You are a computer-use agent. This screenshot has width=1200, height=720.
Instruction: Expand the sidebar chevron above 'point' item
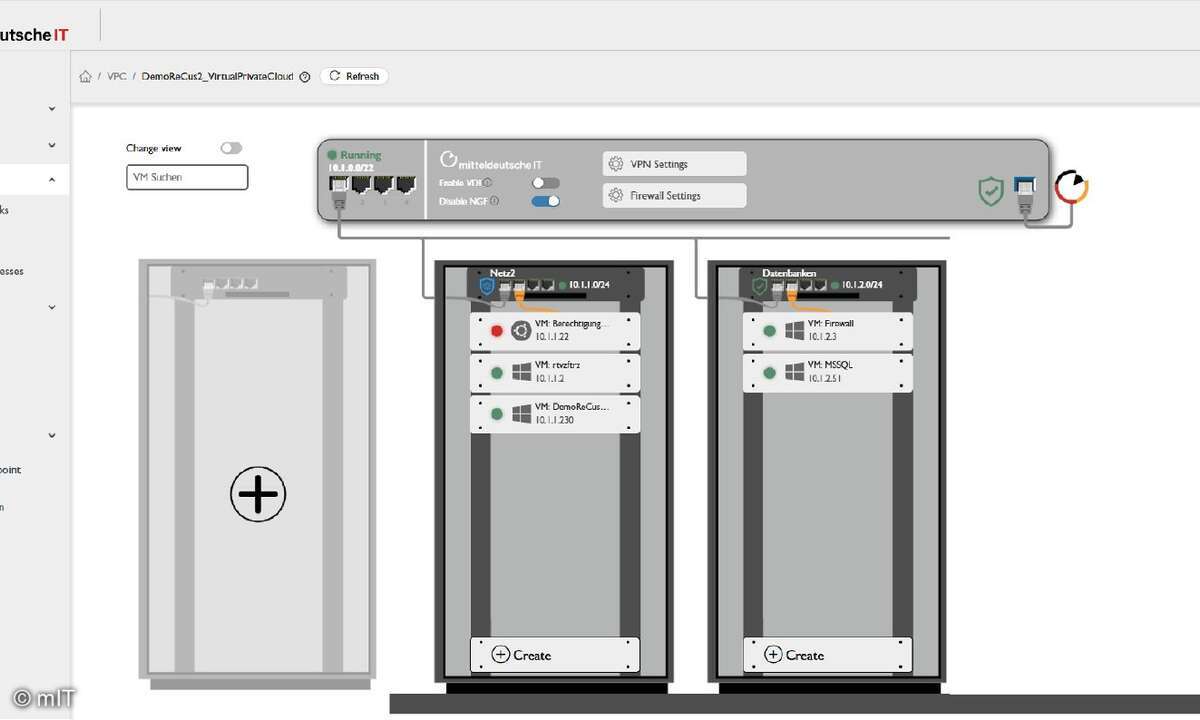(52, 435)
